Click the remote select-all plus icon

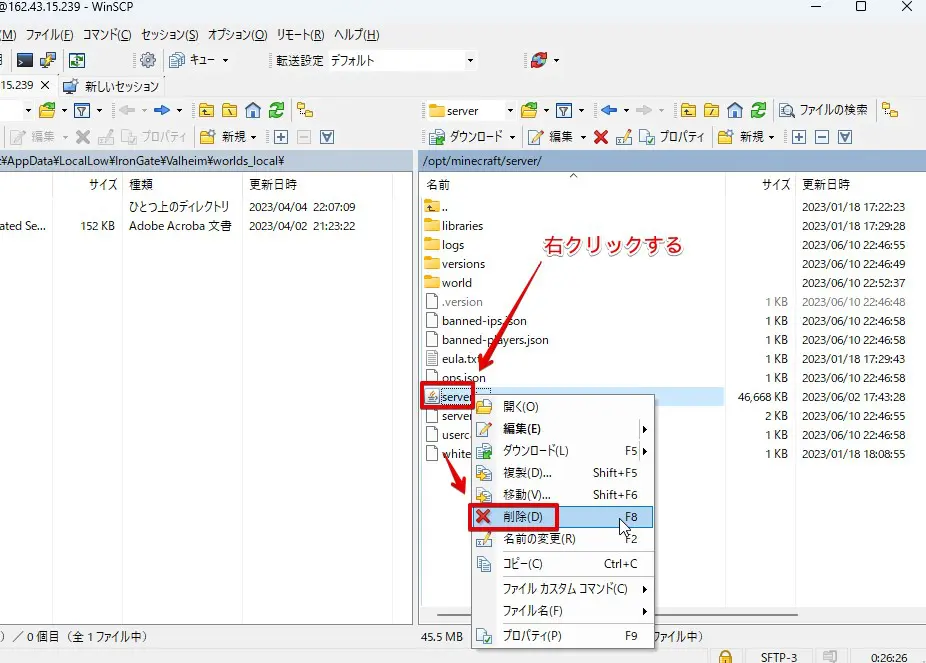[798, 137]
